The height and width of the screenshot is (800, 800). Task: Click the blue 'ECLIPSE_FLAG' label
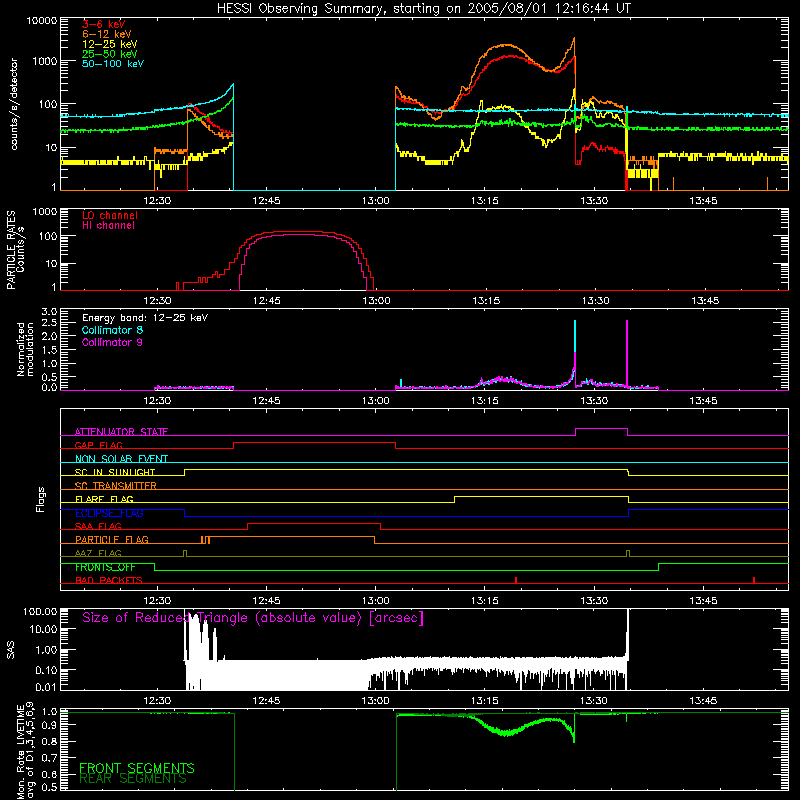109,513
